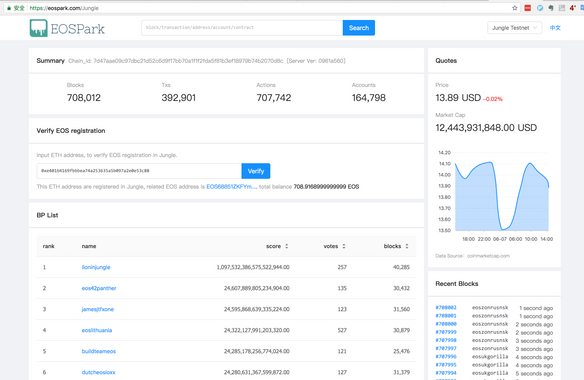
Task: Click the Actions count 707,742
Action: tap(274, 98)
